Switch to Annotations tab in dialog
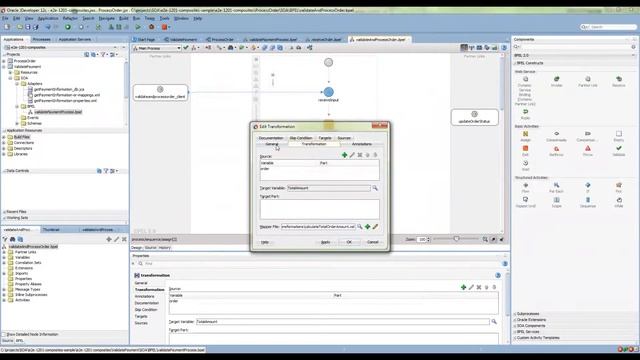Screen dimensions: 640x360 362,144
